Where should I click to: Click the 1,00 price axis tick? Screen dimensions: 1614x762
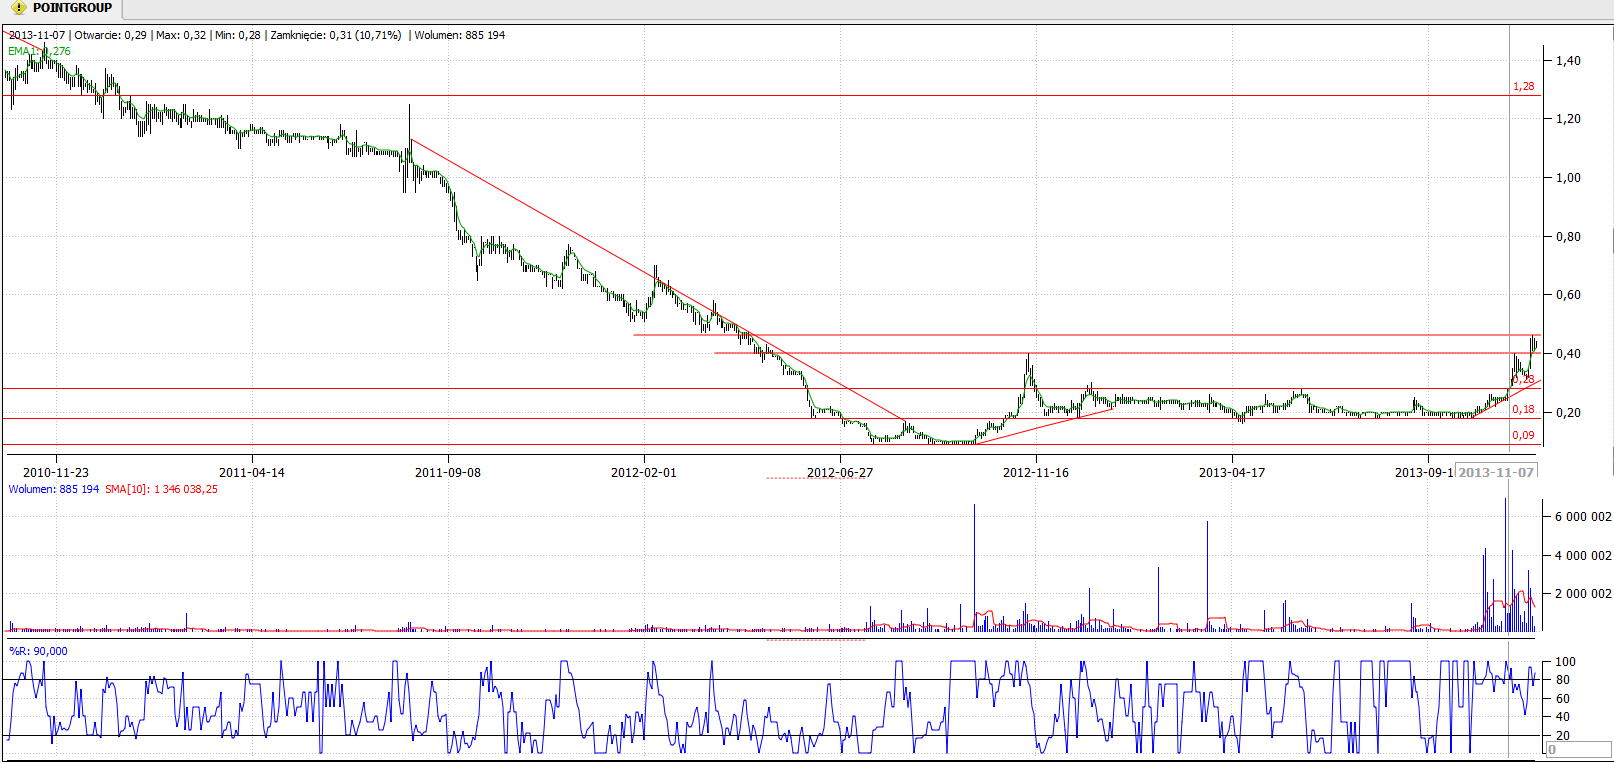(x=1568, y=177)
